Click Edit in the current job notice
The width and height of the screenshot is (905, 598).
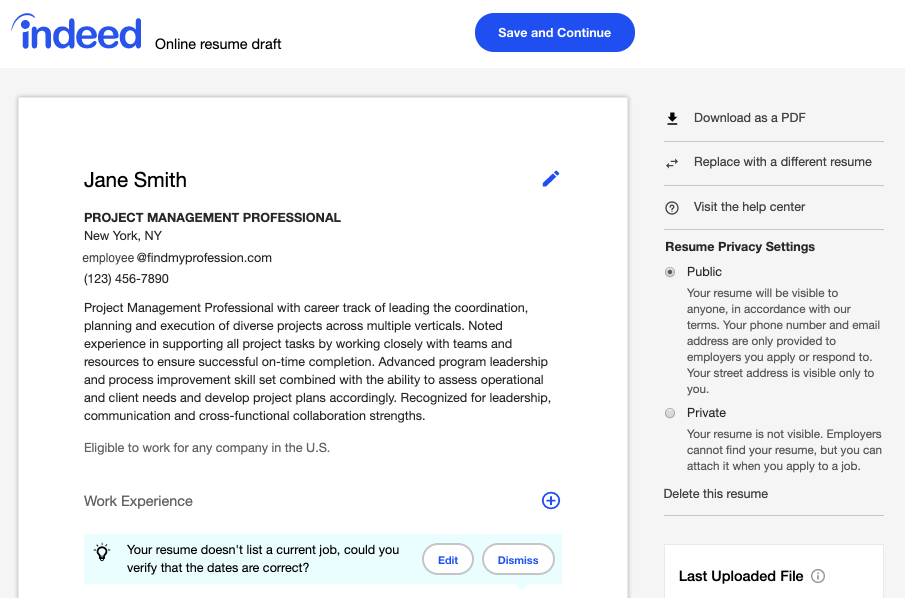pos(448,560)
